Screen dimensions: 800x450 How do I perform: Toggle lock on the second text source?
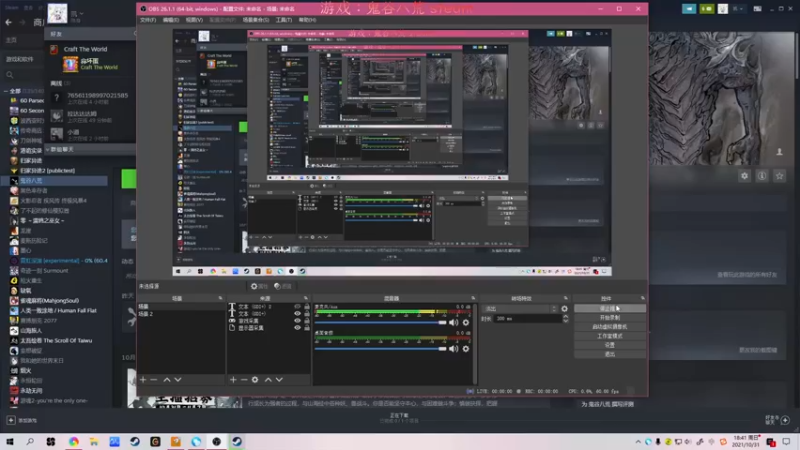coord(307,313)
